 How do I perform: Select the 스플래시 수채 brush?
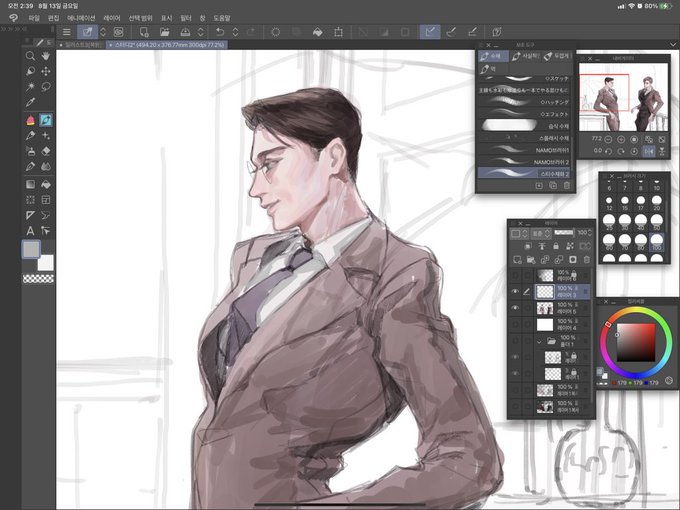pyautogui.click(x=525, y=138)
